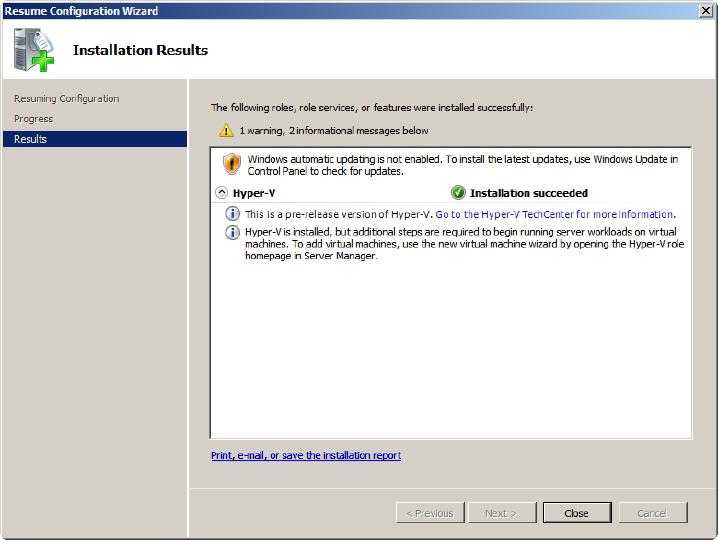Screen dimensions: 718x540
Task: Click the 'Installation succeeded' status text
Action: pyautogui.click(x=529, y=193)
